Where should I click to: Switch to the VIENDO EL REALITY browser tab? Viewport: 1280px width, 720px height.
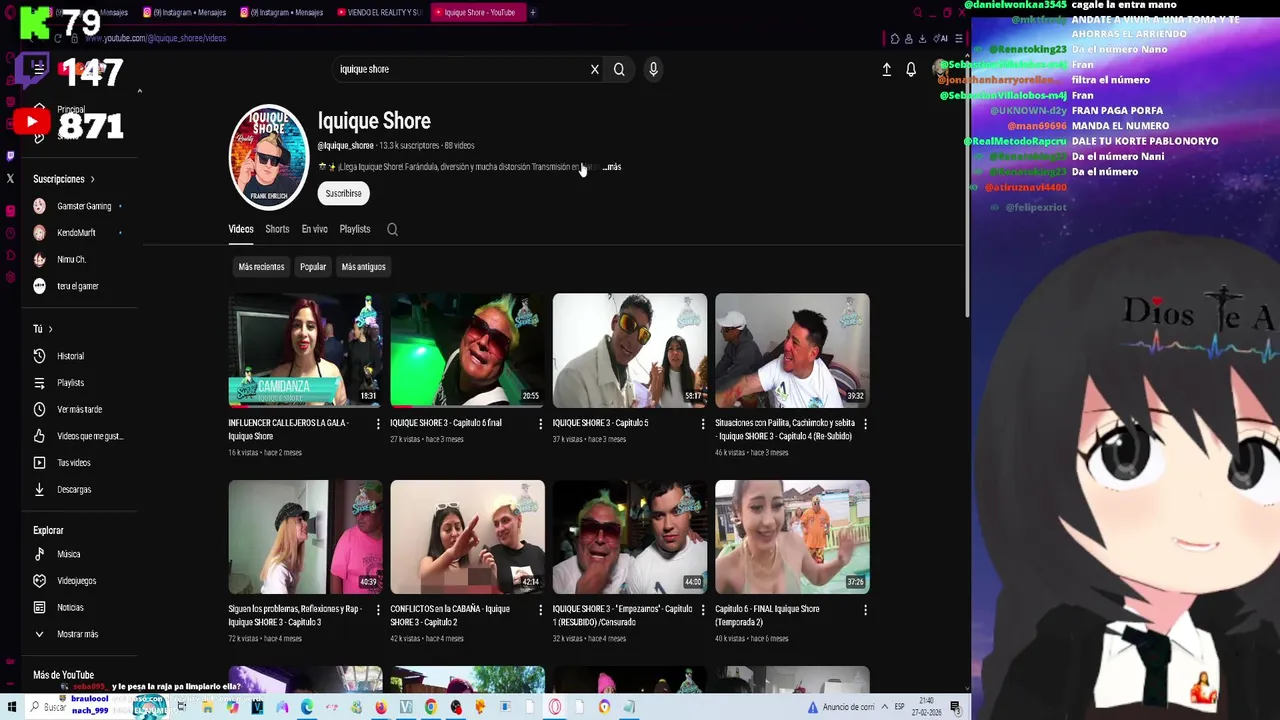[x=379, y=12]
